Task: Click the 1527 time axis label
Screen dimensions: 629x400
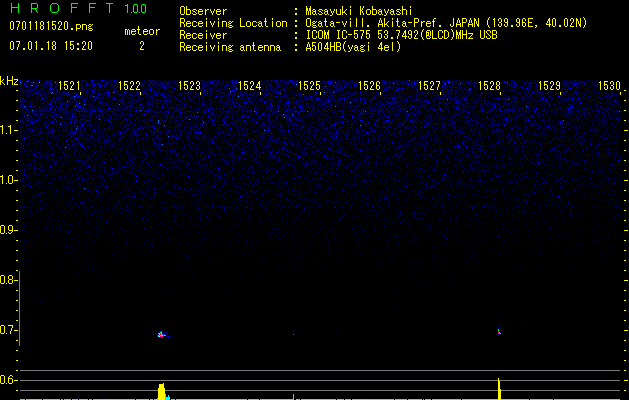Action: coord(429,86)
